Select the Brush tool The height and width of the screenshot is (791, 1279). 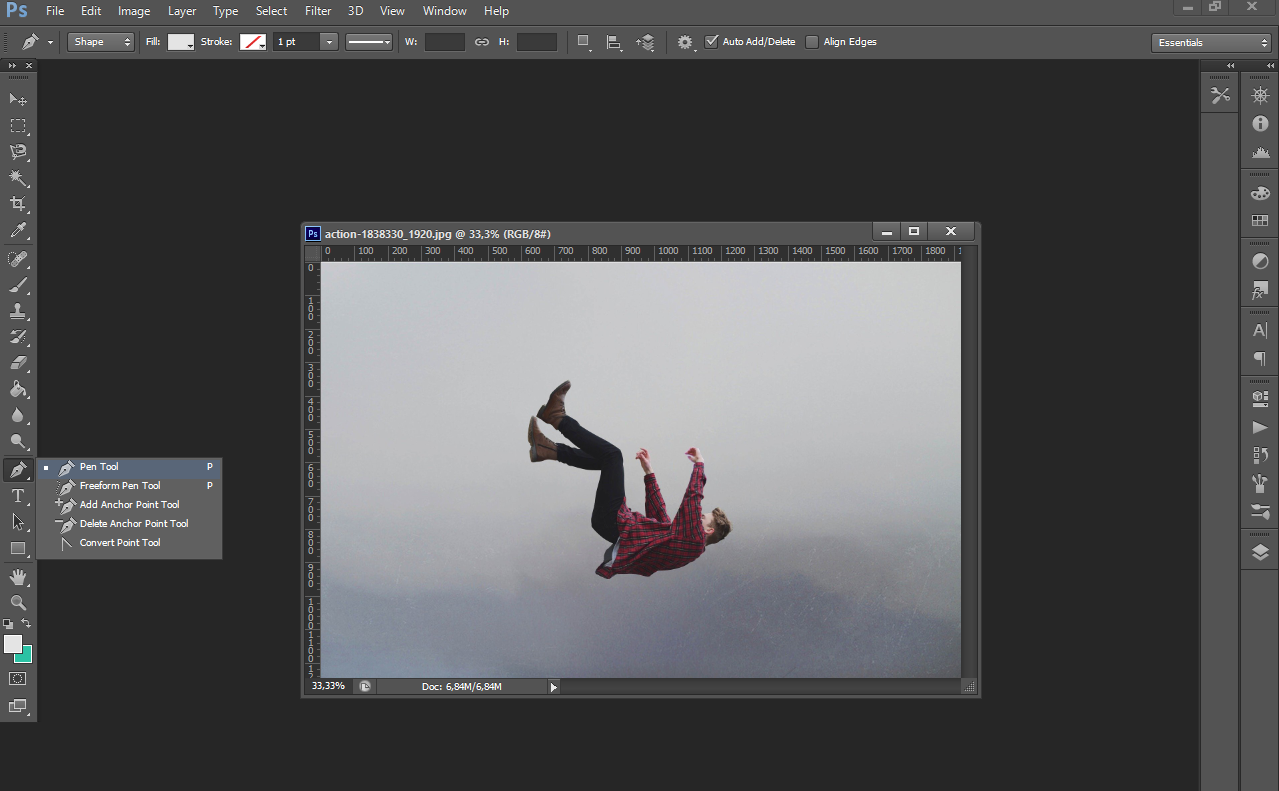point(18,285)
